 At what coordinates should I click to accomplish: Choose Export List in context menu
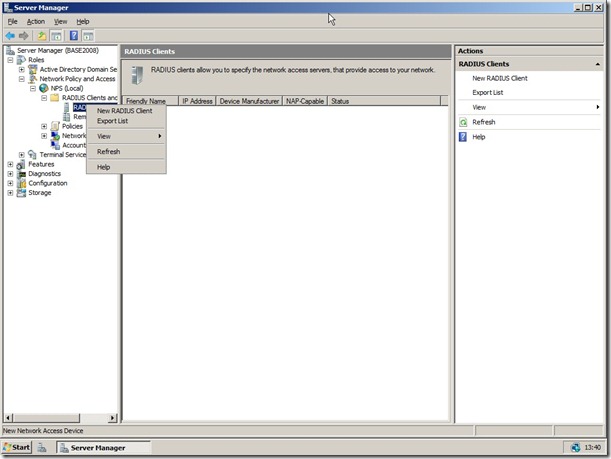pyautogui.click(x=126, y=121)
